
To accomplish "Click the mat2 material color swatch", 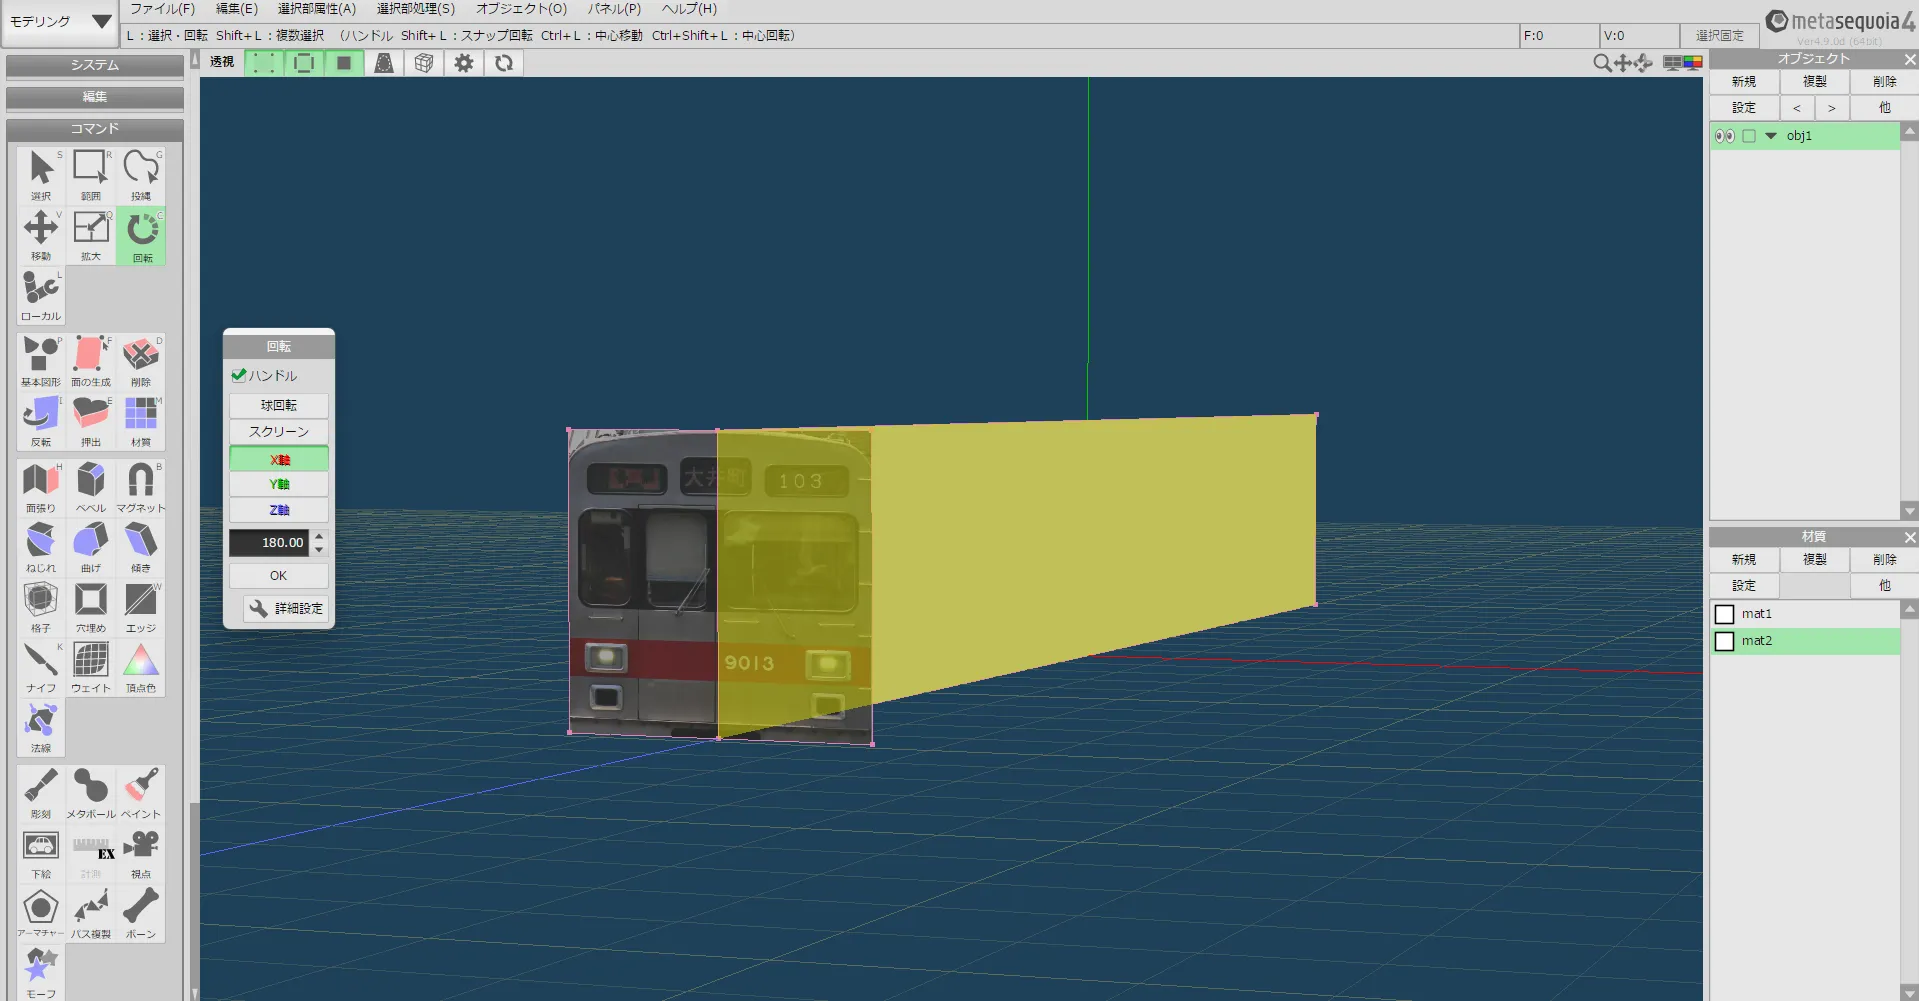I will coord(1725,641).
